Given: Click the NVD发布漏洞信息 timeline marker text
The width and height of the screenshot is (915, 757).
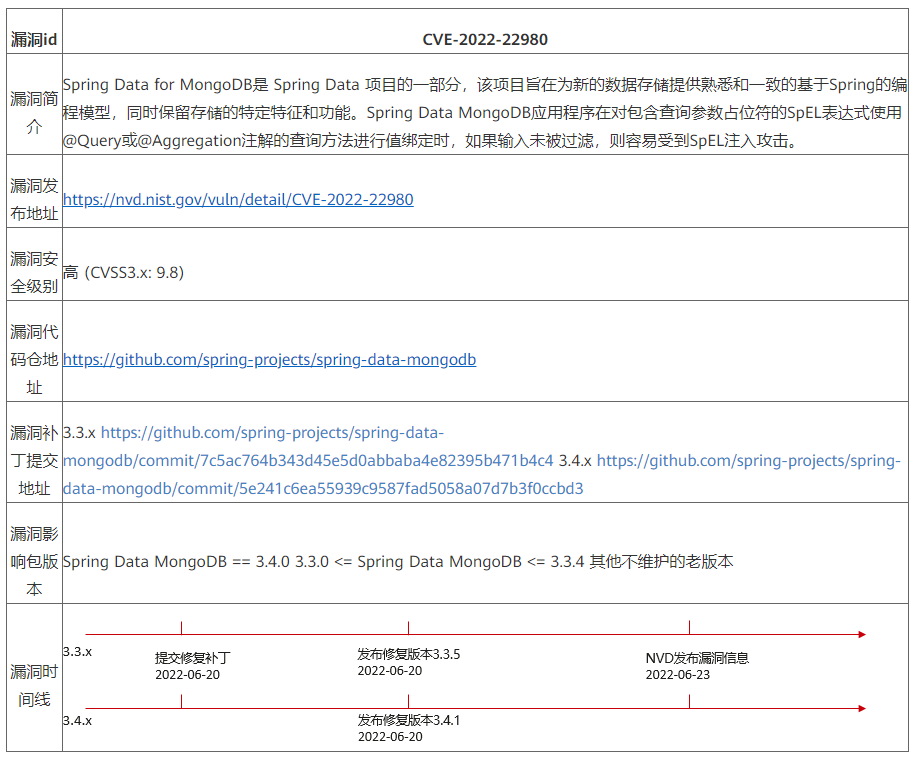Looking at the screenshot, I should click(697, 658).
